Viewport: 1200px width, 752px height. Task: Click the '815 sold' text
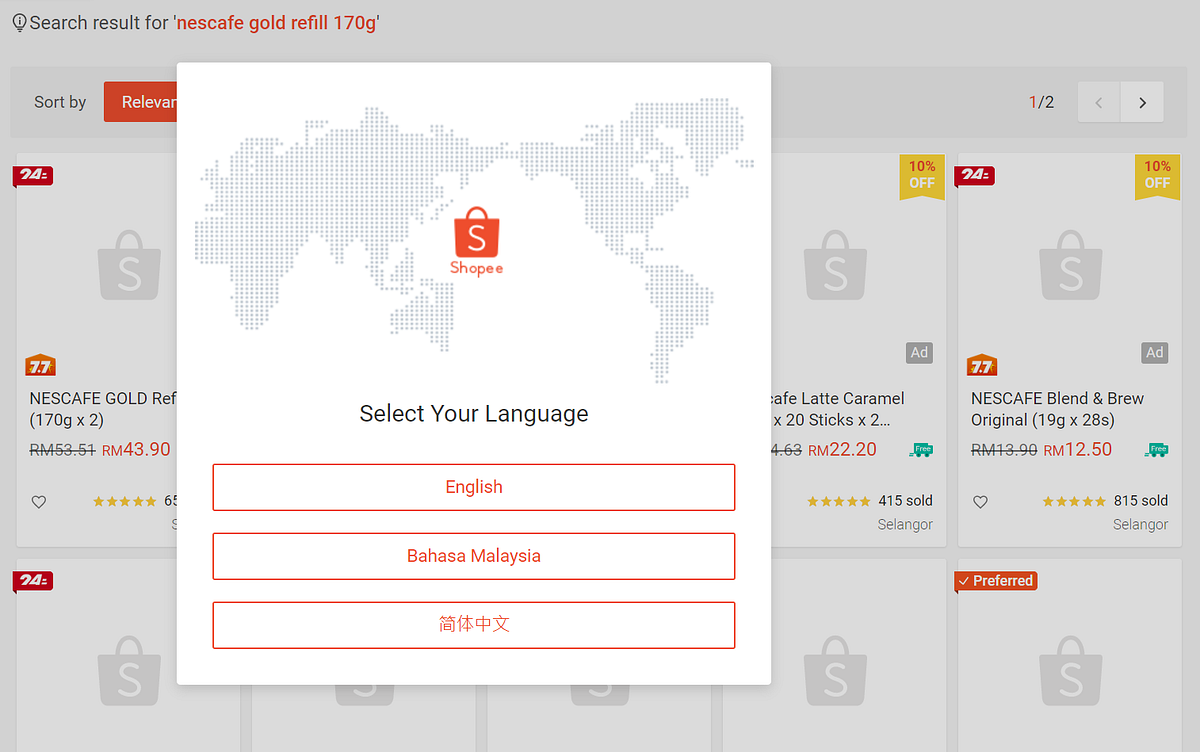click(1141, 501)
